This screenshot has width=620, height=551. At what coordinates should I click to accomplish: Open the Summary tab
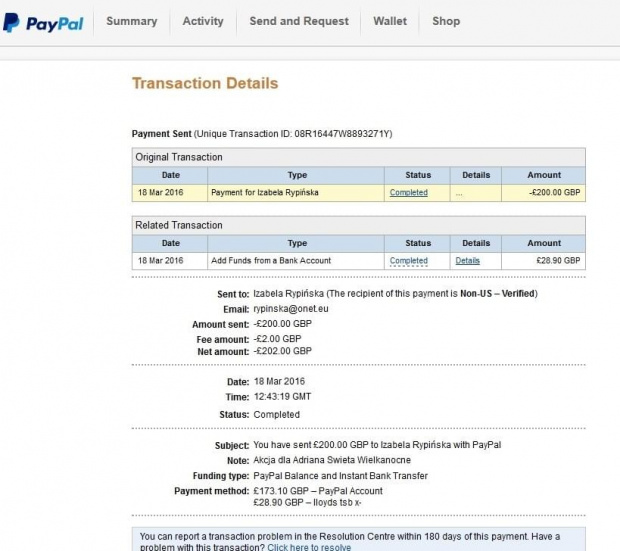coord(132,21)
